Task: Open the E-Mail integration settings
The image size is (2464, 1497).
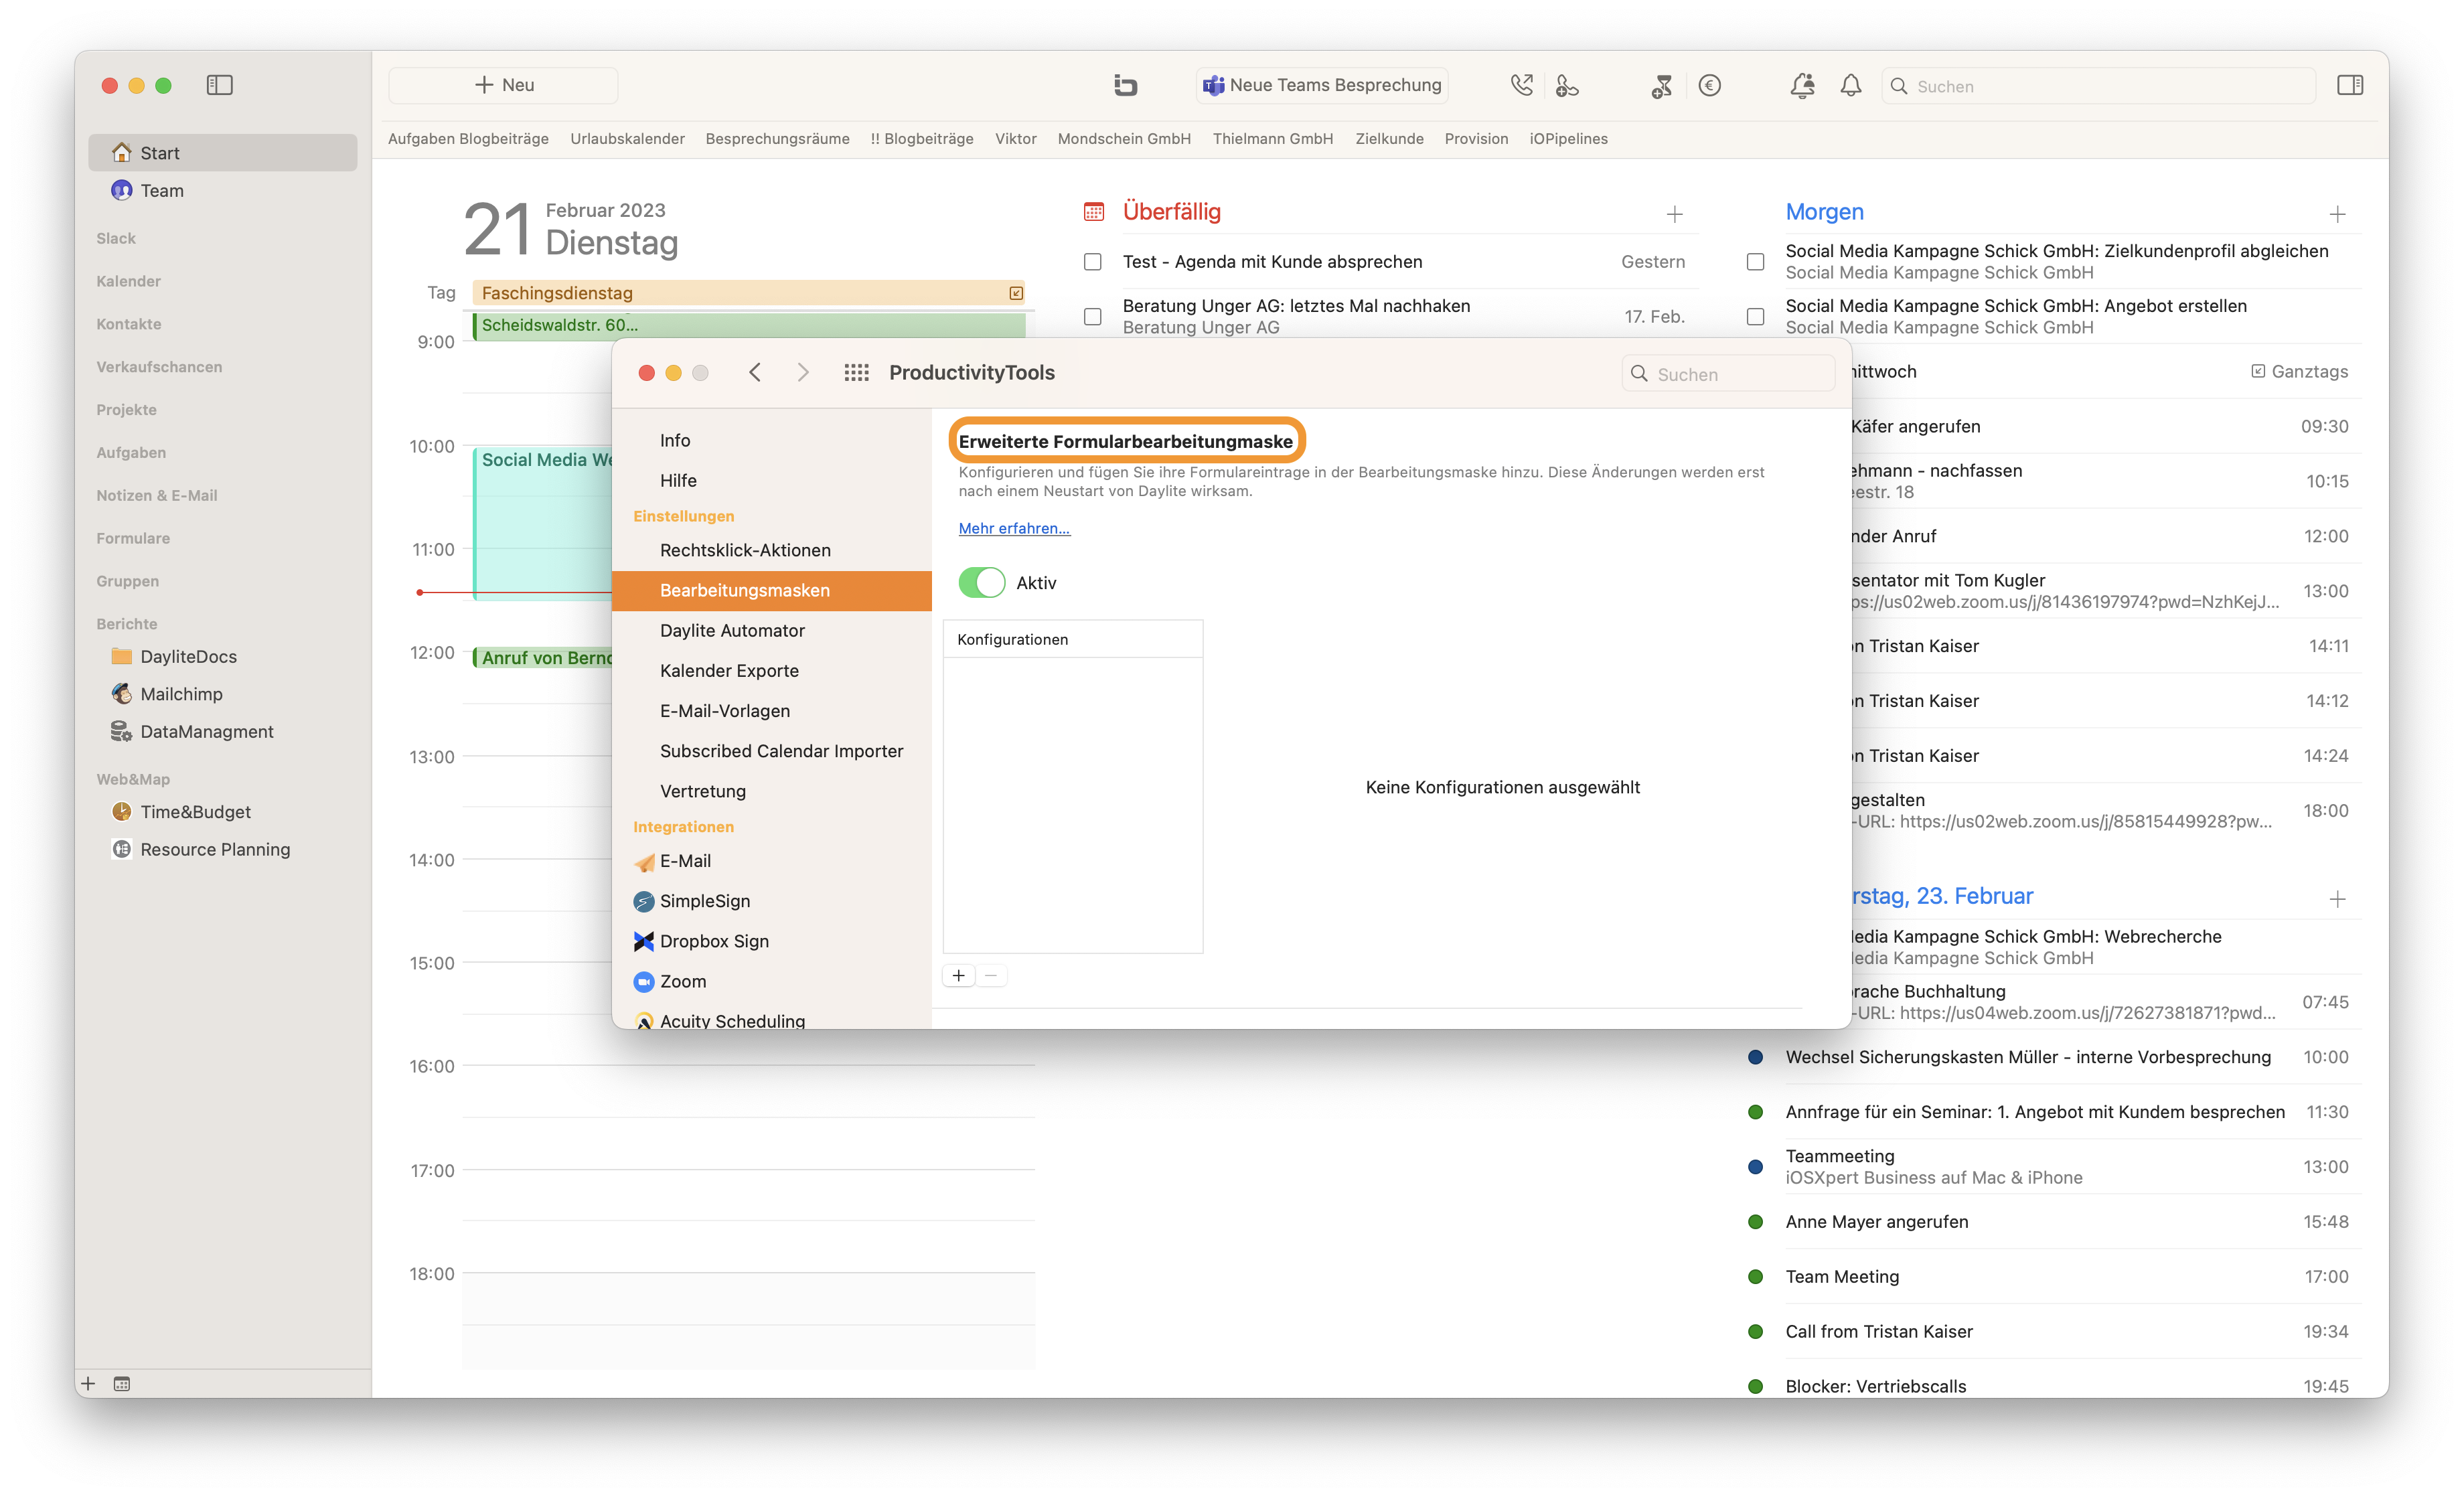Action: coord(685,861)
